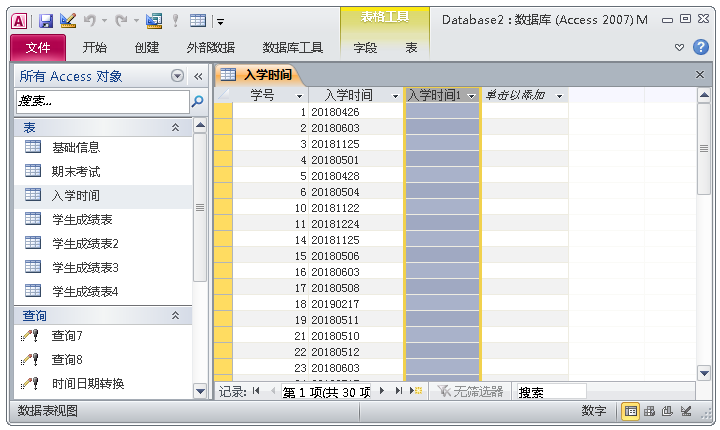720x430 pixels.
Task: Select 入学时间 table in navigation pane
Action: [103, 195]
